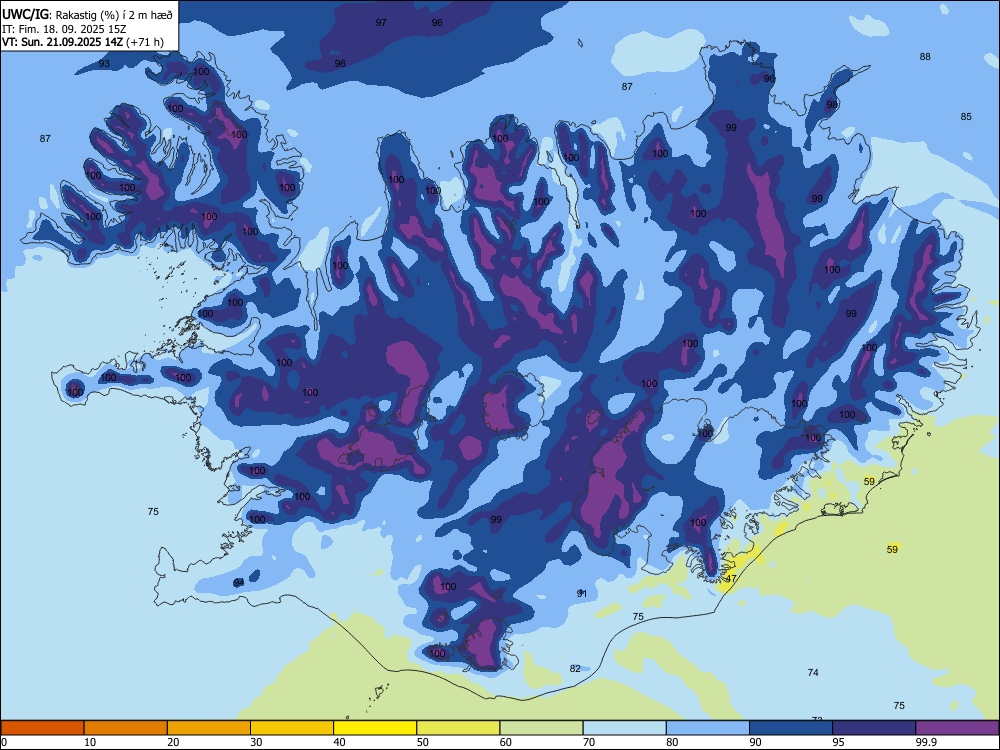1000x750 pixels.
Task: Click the 30–40 amber legend swatch
Action: pyautogui.click(x=292, y=728)
